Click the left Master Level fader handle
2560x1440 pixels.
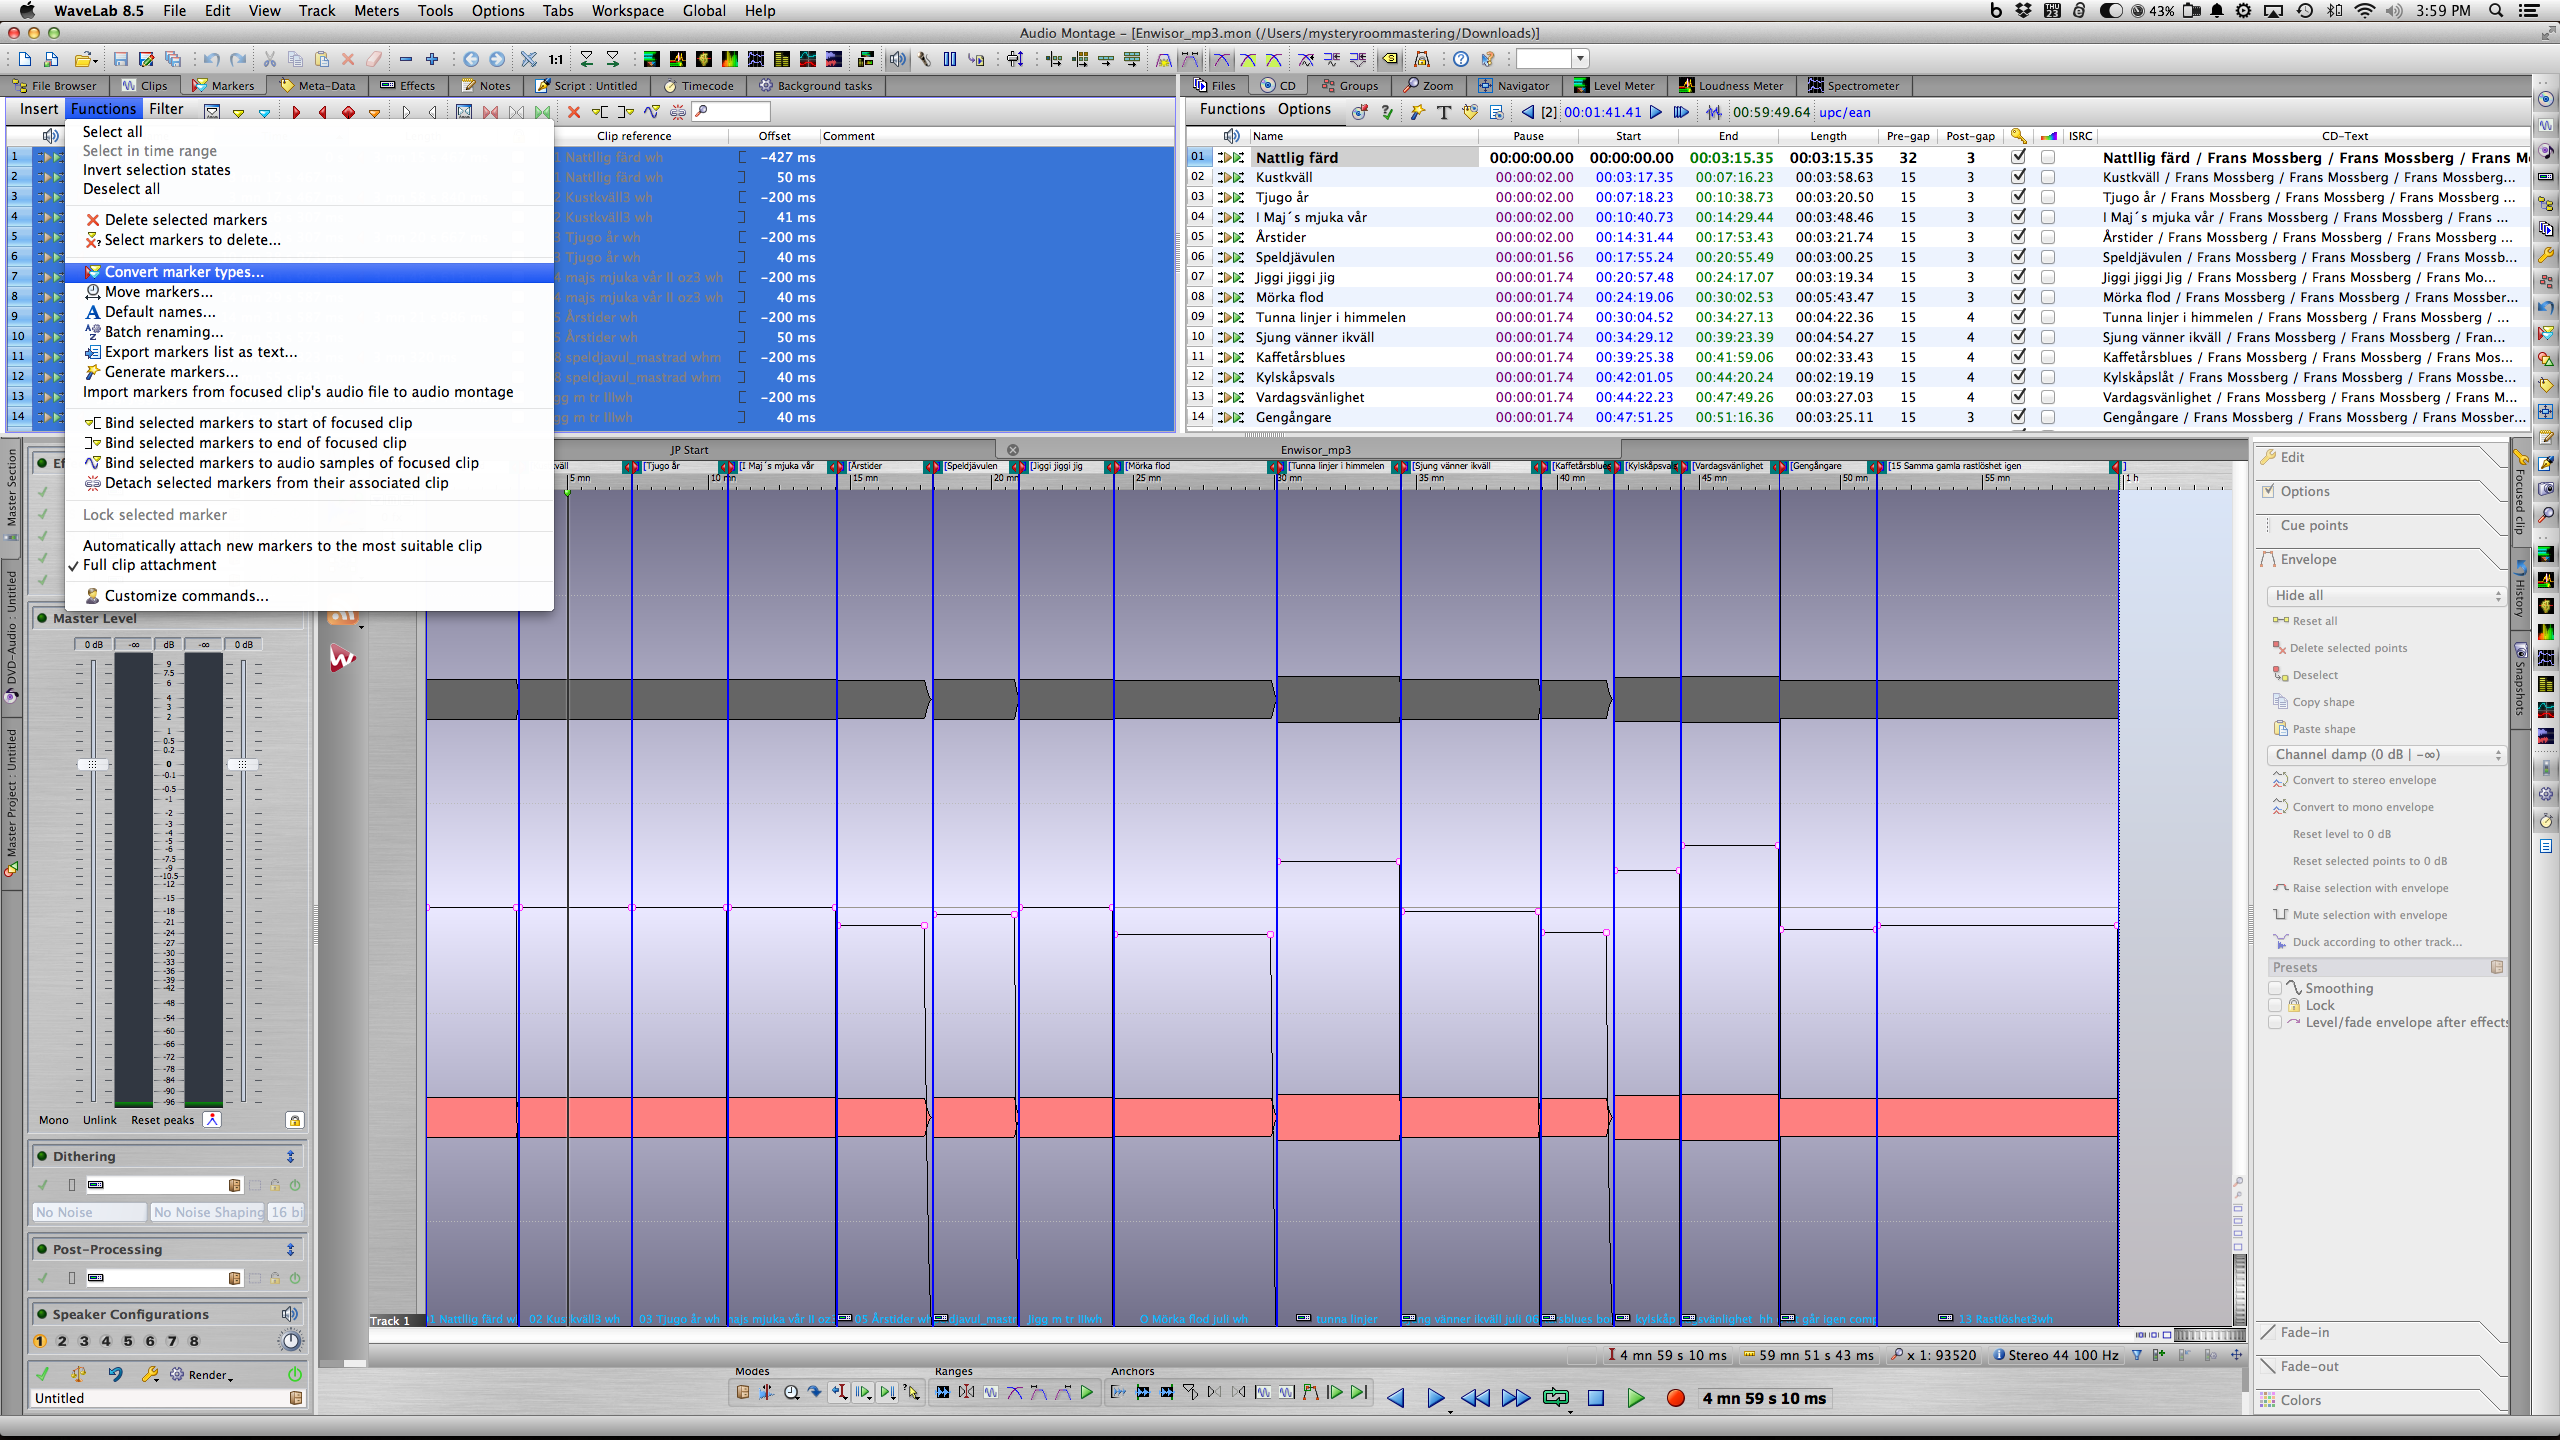92,765
